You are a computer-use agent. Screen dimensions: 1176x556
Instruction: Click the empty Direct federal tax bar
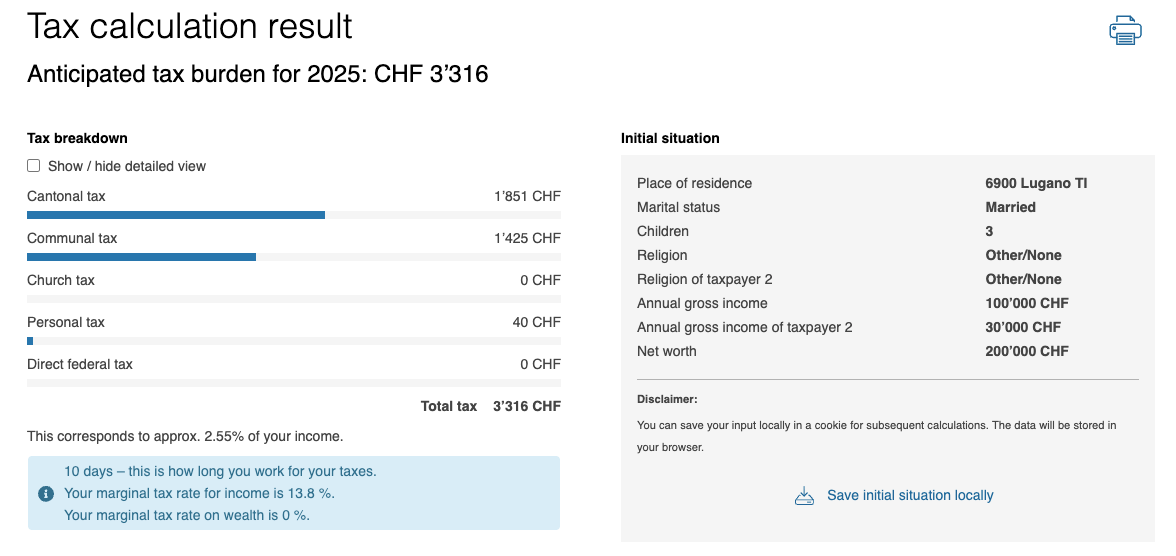point(293,383)
